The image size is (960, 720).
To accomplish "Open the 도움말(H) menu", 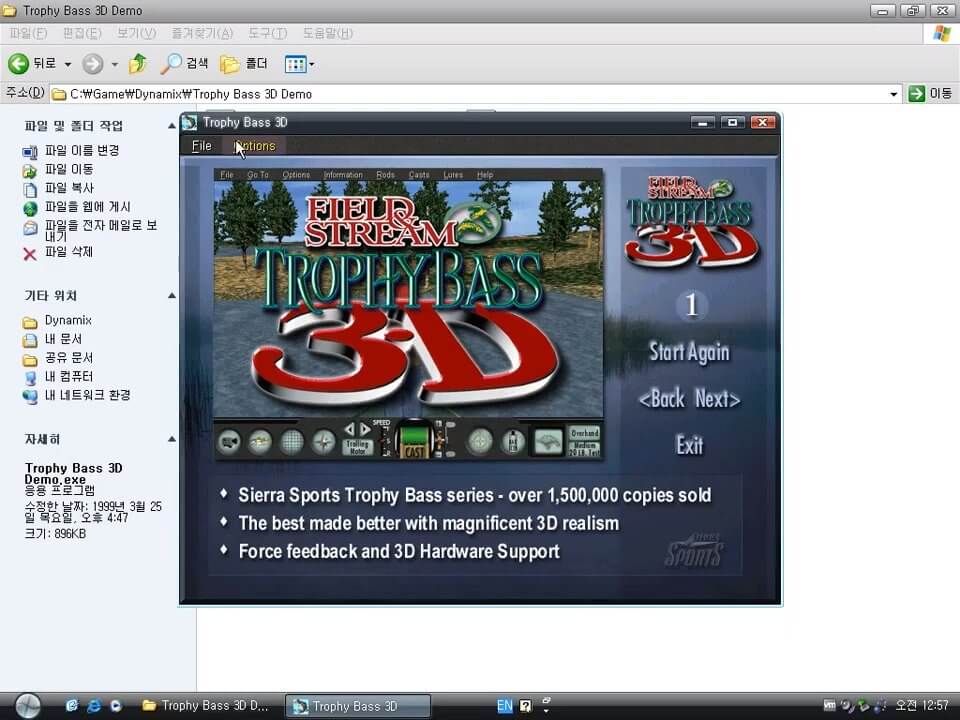I will pos(328,33).
